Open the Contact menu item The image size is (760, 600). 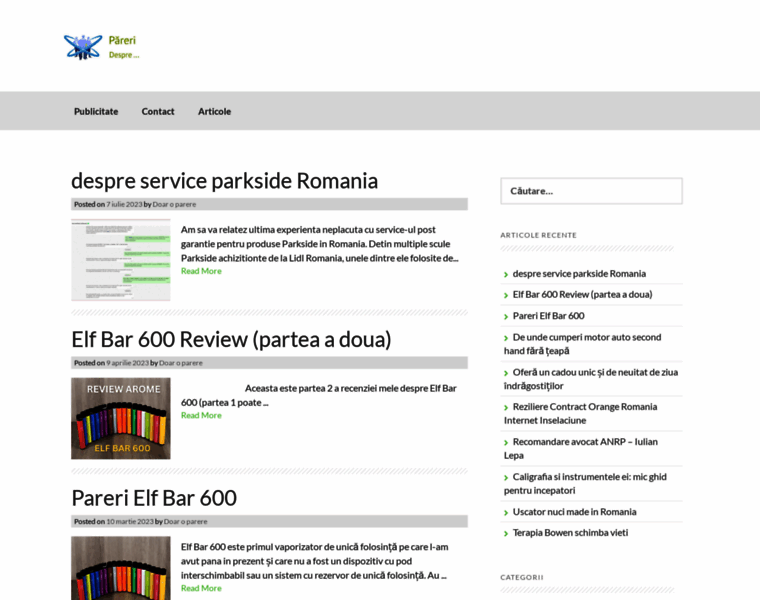[158, 111]
